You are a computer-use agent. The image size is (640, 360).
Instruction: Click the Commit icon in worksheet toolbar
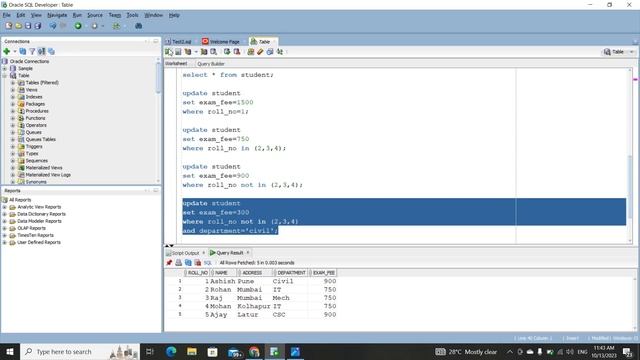[227, 52]
